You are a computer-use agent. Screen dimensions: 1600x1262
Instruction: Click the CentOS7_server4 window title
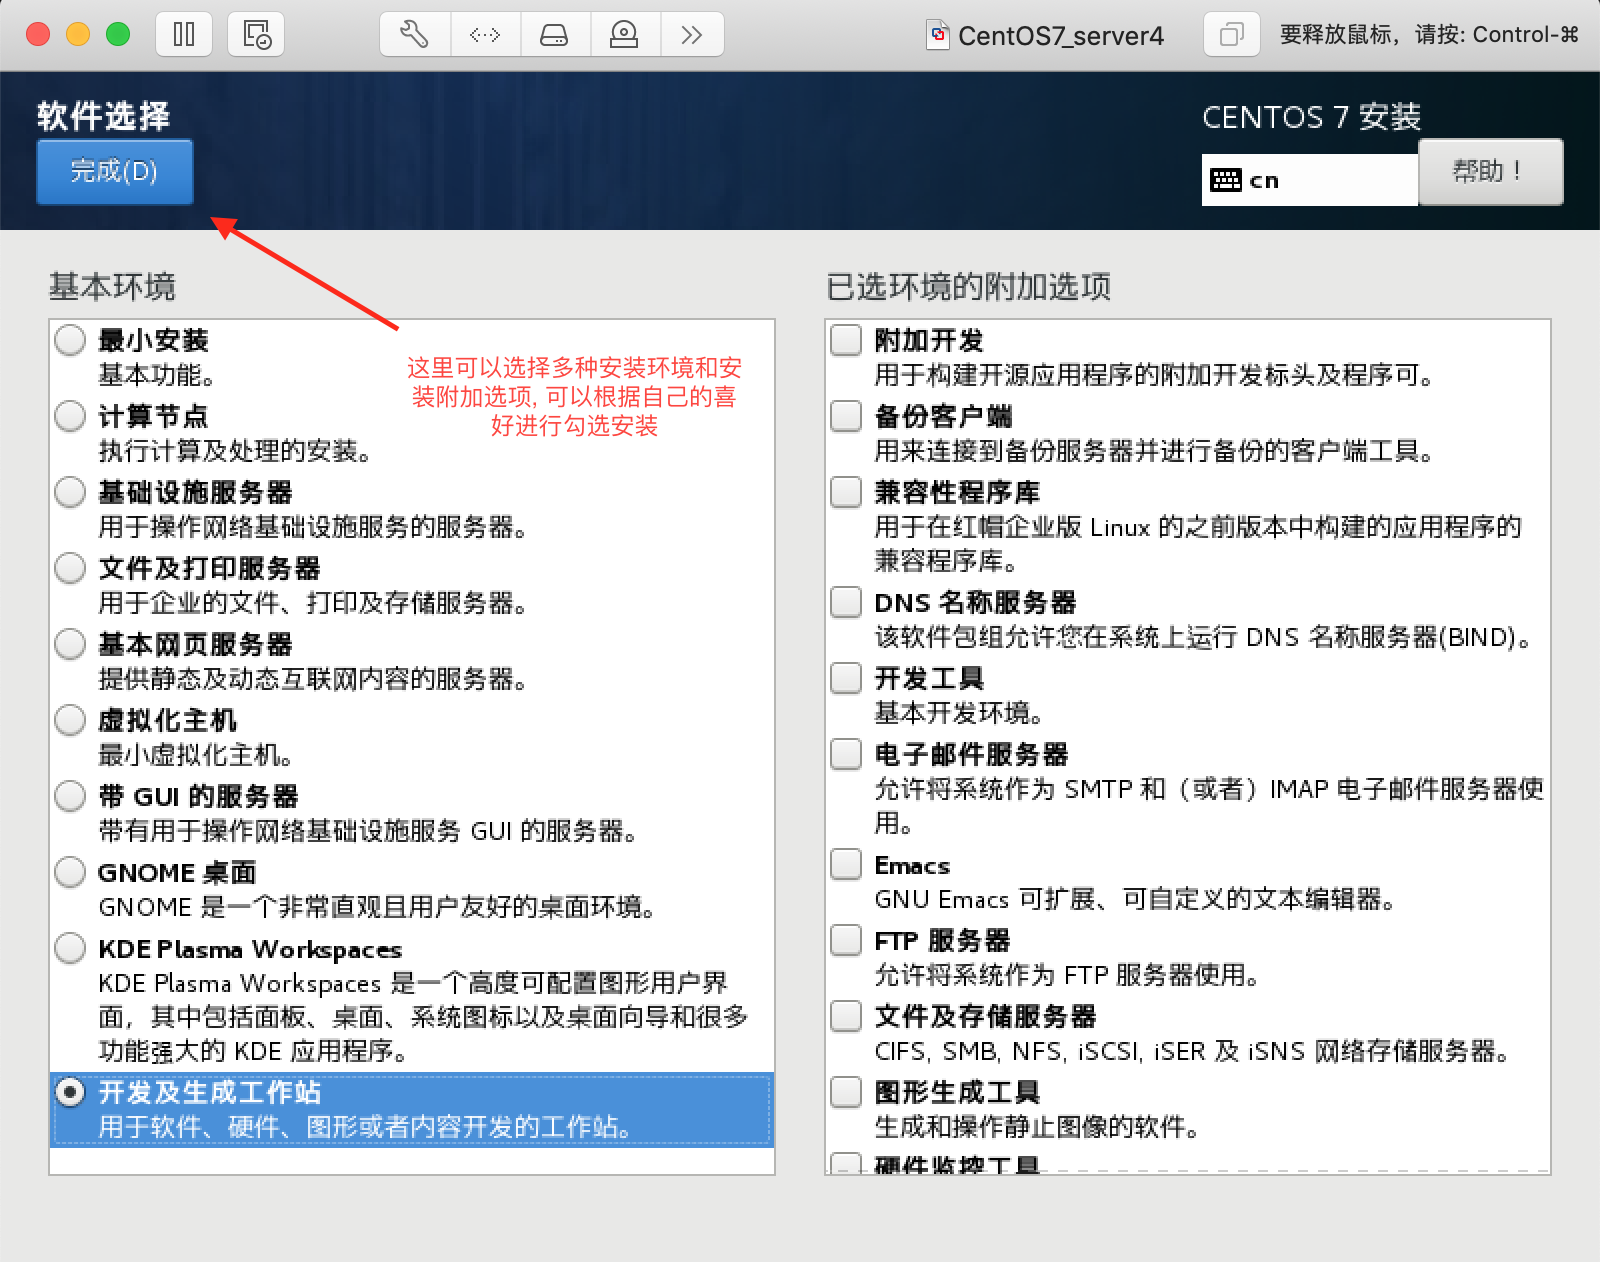[1060, 36]
